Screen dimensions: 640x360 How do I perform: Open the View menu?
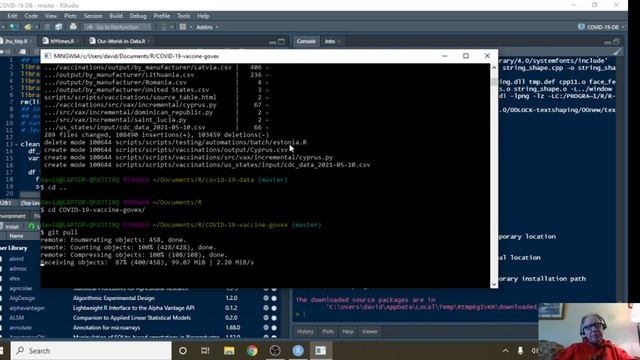(x=51, y=16)
